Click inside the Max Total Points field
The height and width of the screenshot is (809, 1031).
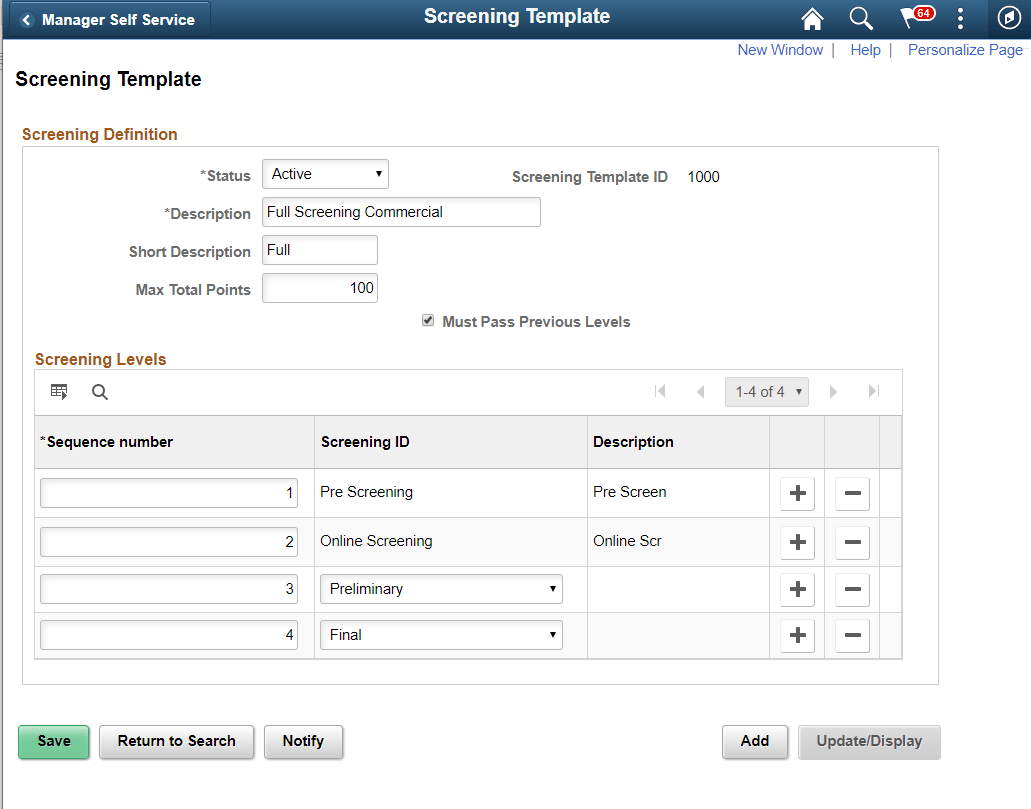click(320, 288)
